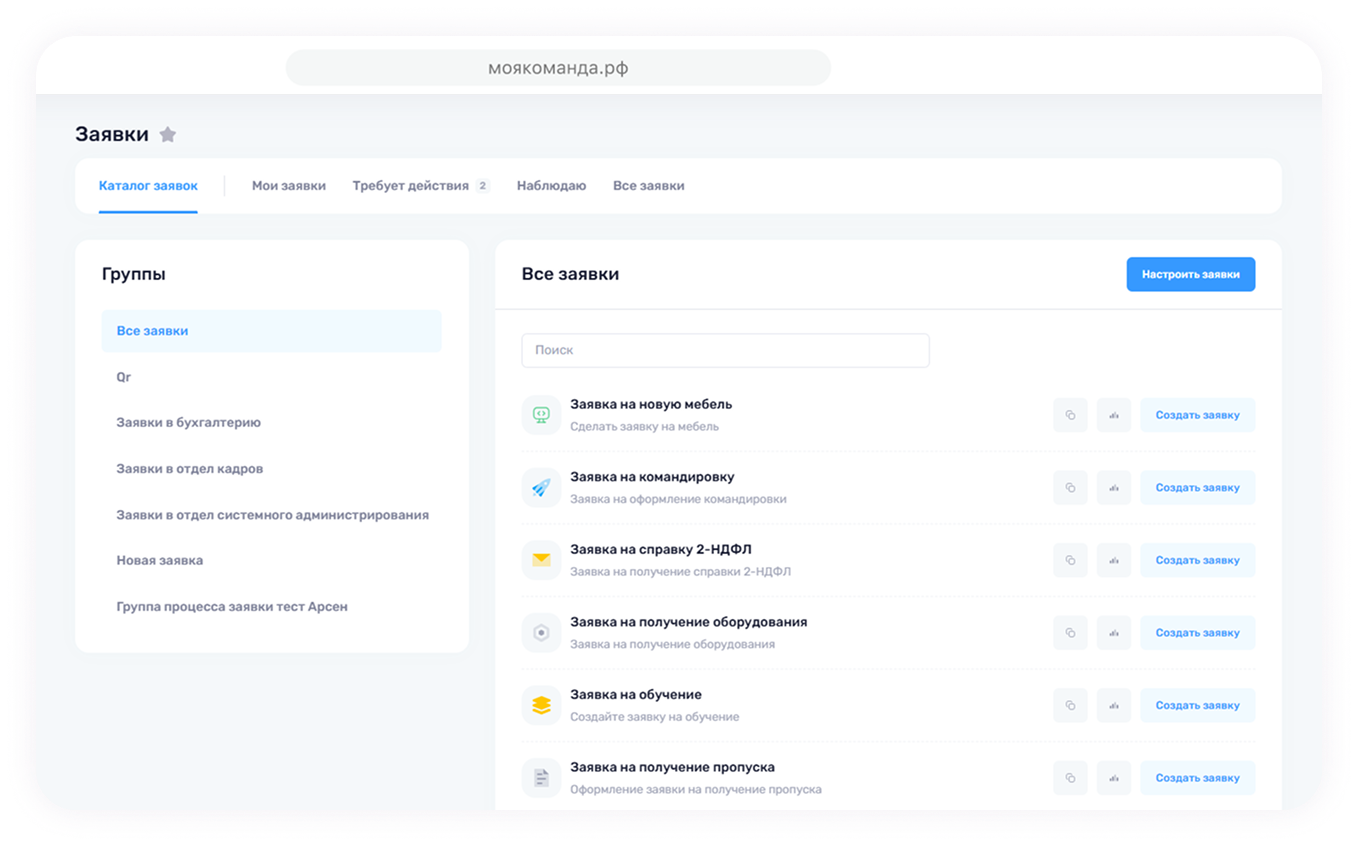Image resolution: width=1358 pixels, height=846 pixels.
Task: Create request for Заявка на новую мебель
Action: [x=1197, y=415]
